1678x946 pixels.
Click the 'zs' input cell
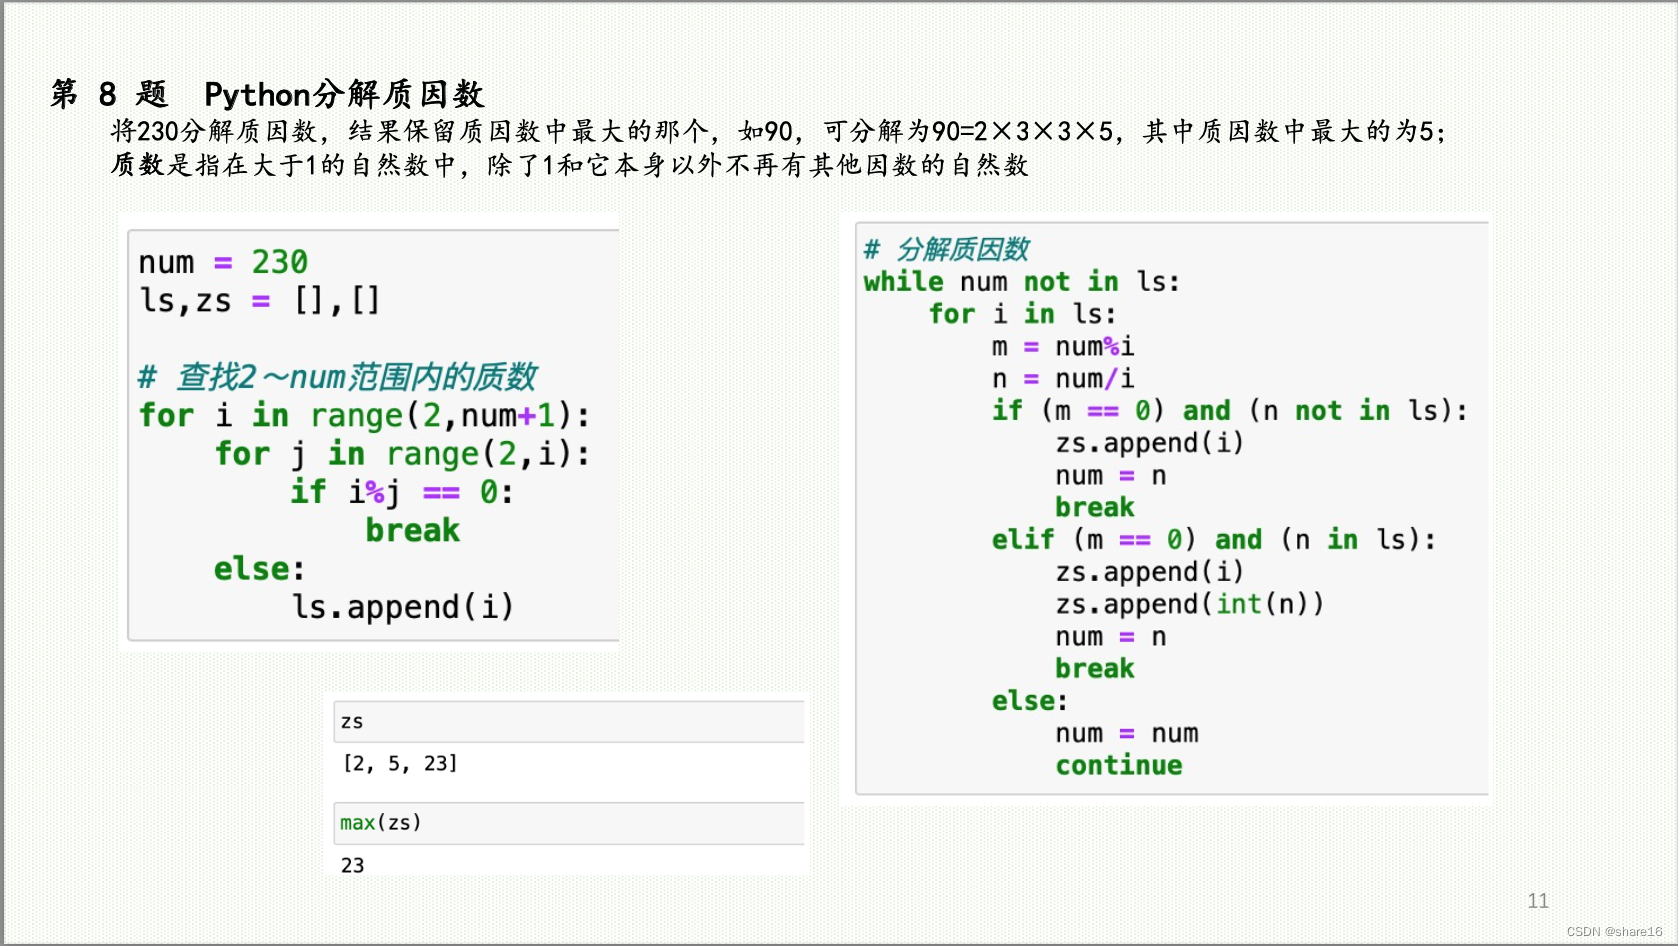point(568,722)
